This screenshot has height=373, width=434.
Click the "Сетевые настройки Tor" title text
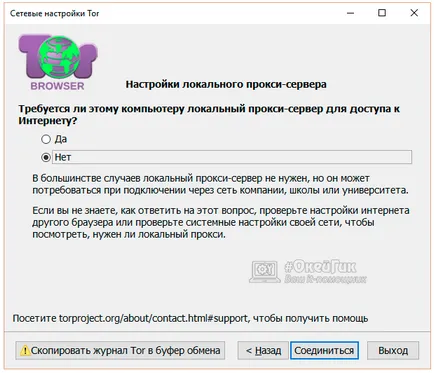coord(55,14)
